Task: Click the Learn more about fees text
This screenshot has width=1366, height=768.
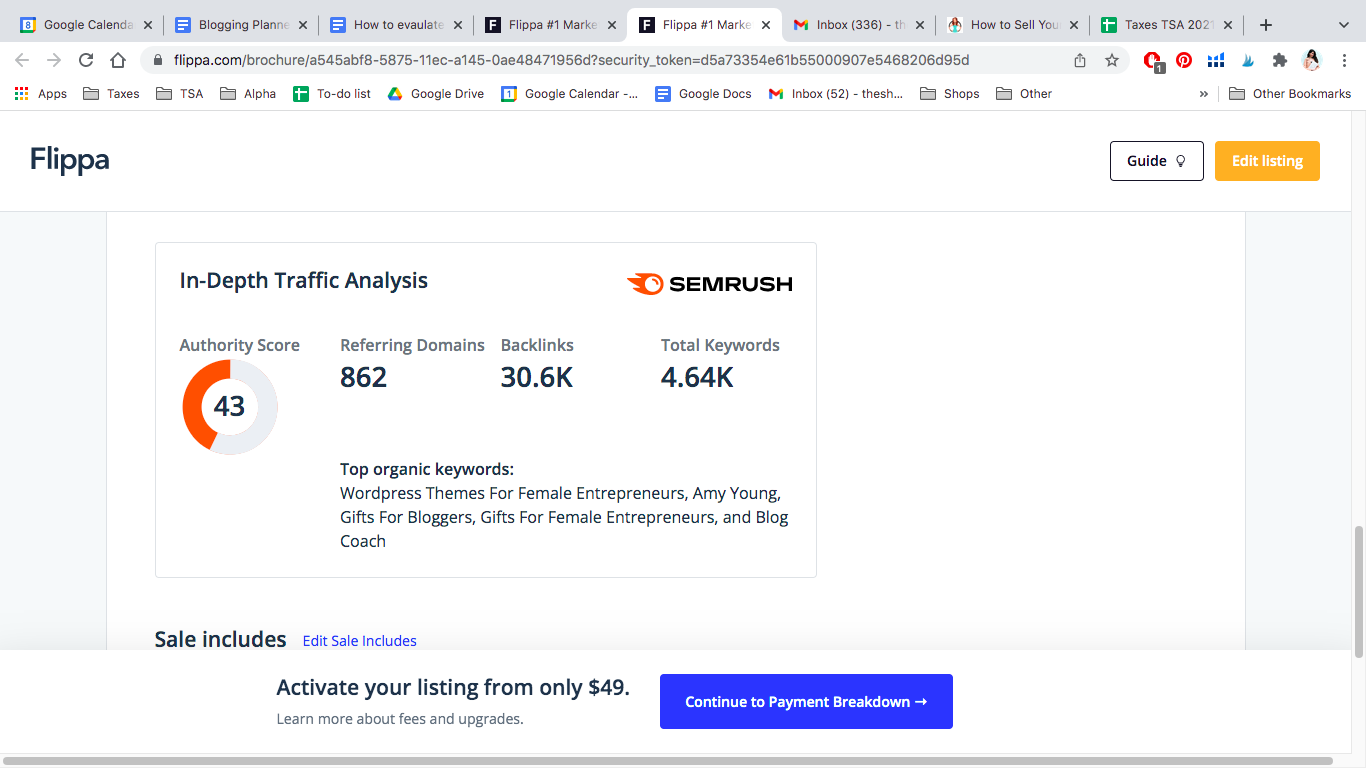Action: coord(400,719)
